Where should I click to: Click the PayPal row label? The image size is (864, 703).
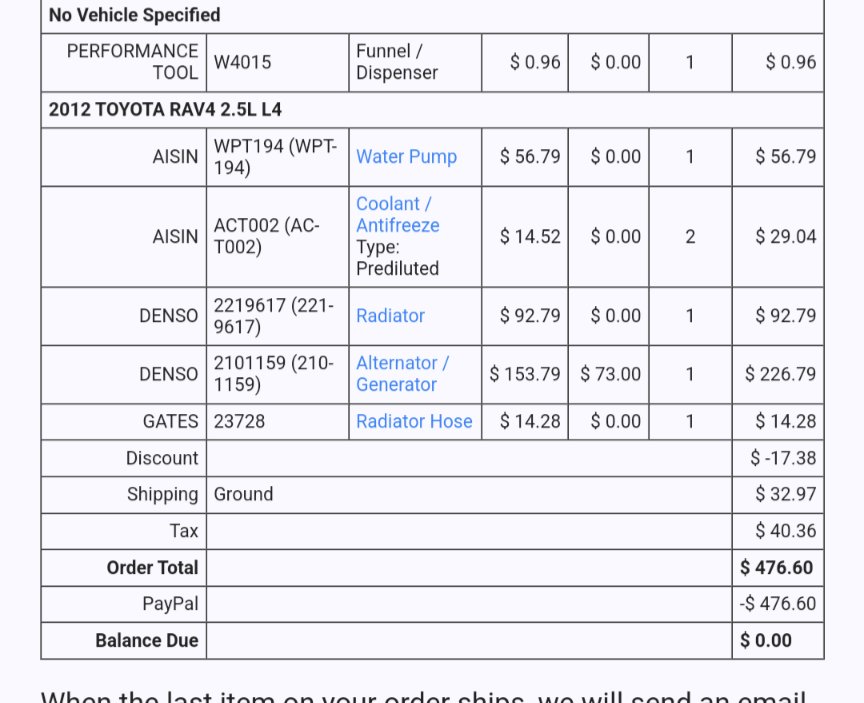coord(170,604)
